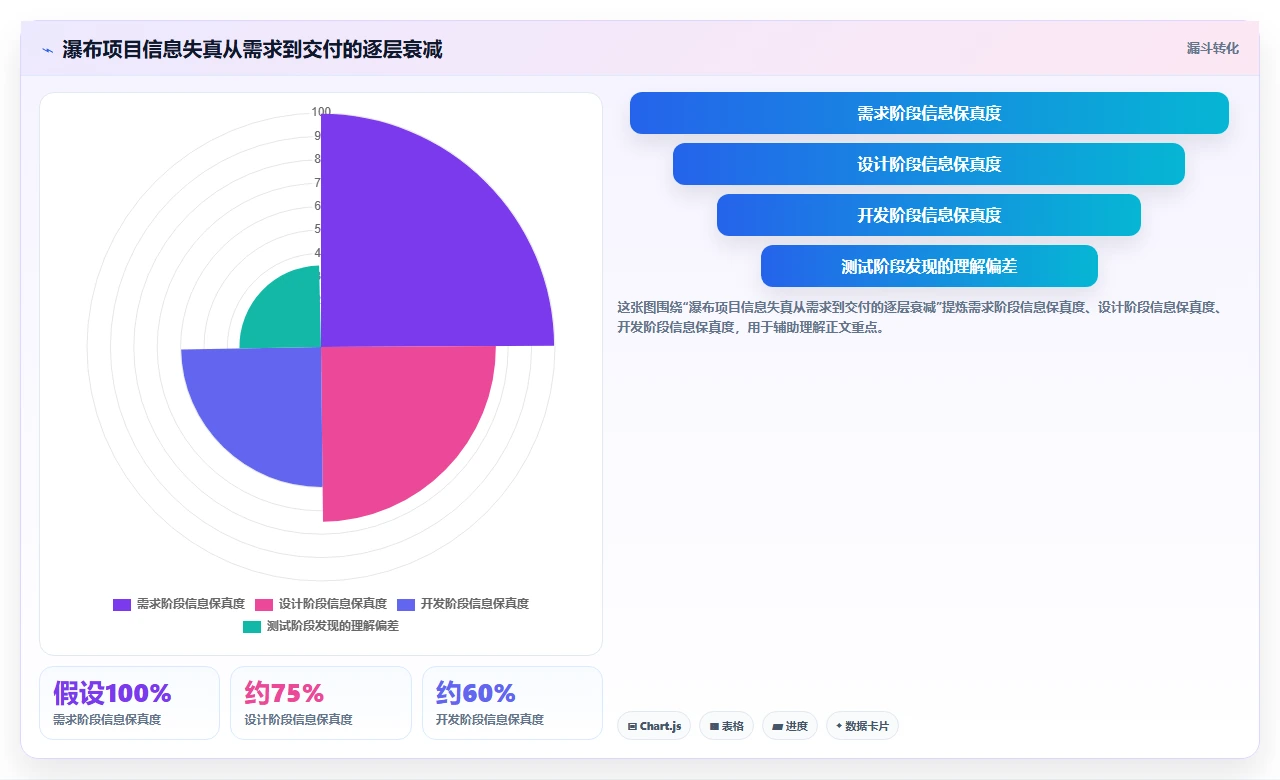Click the lightning icon beside the title
Viewport: 1280px width, 780px height.
point(48,50)
